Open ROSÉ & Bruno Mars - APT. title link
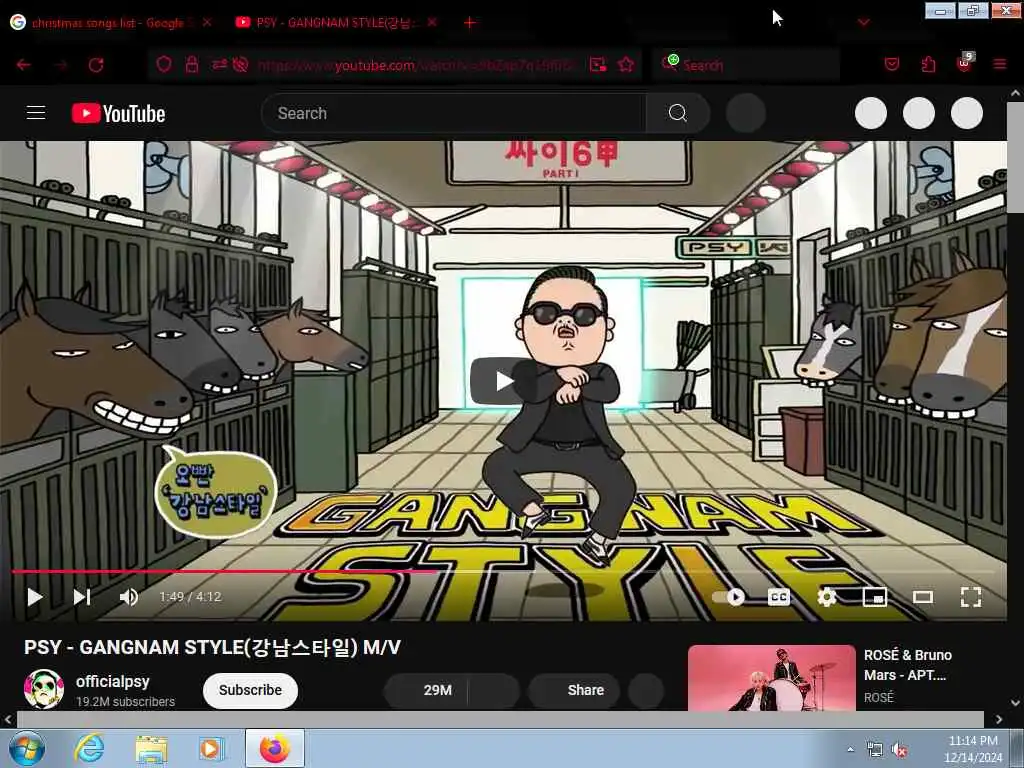The image size is (1024, 768). [907, 665]
